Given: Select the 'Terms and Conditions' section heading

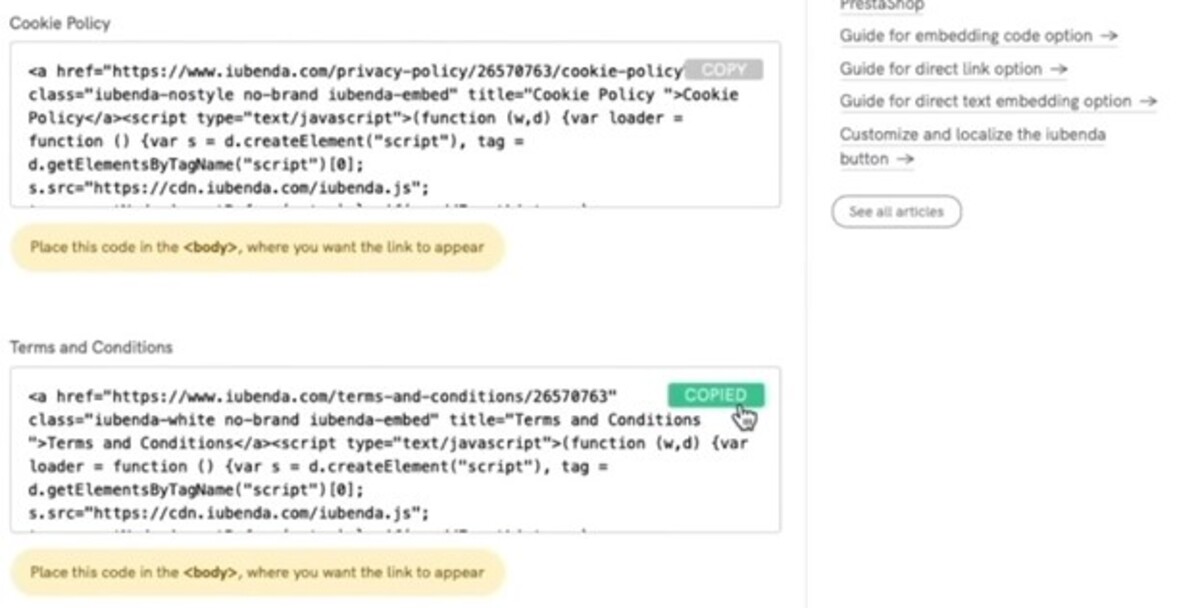Looking at the screenshot, I should pyautogui.click(x=91, y=348).
